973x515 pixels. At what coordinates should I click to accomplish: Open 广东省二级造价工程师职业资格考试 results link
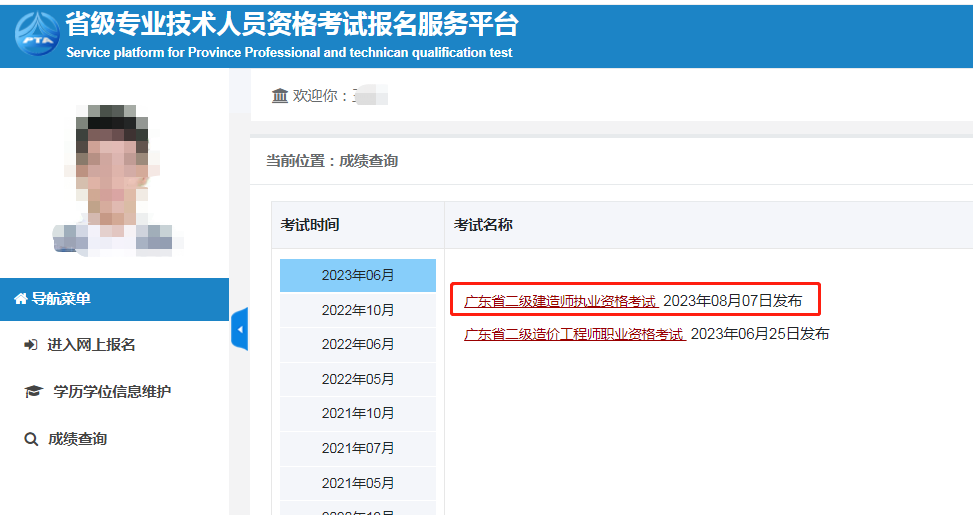point(574,334)
